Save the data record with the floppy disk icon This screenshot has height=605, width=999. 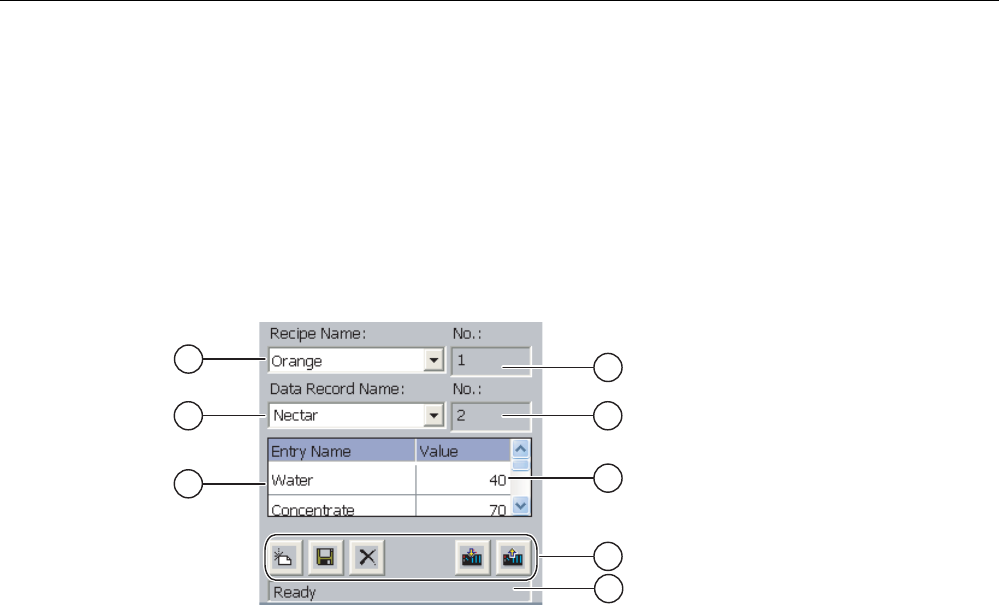[x=326, y=558]
